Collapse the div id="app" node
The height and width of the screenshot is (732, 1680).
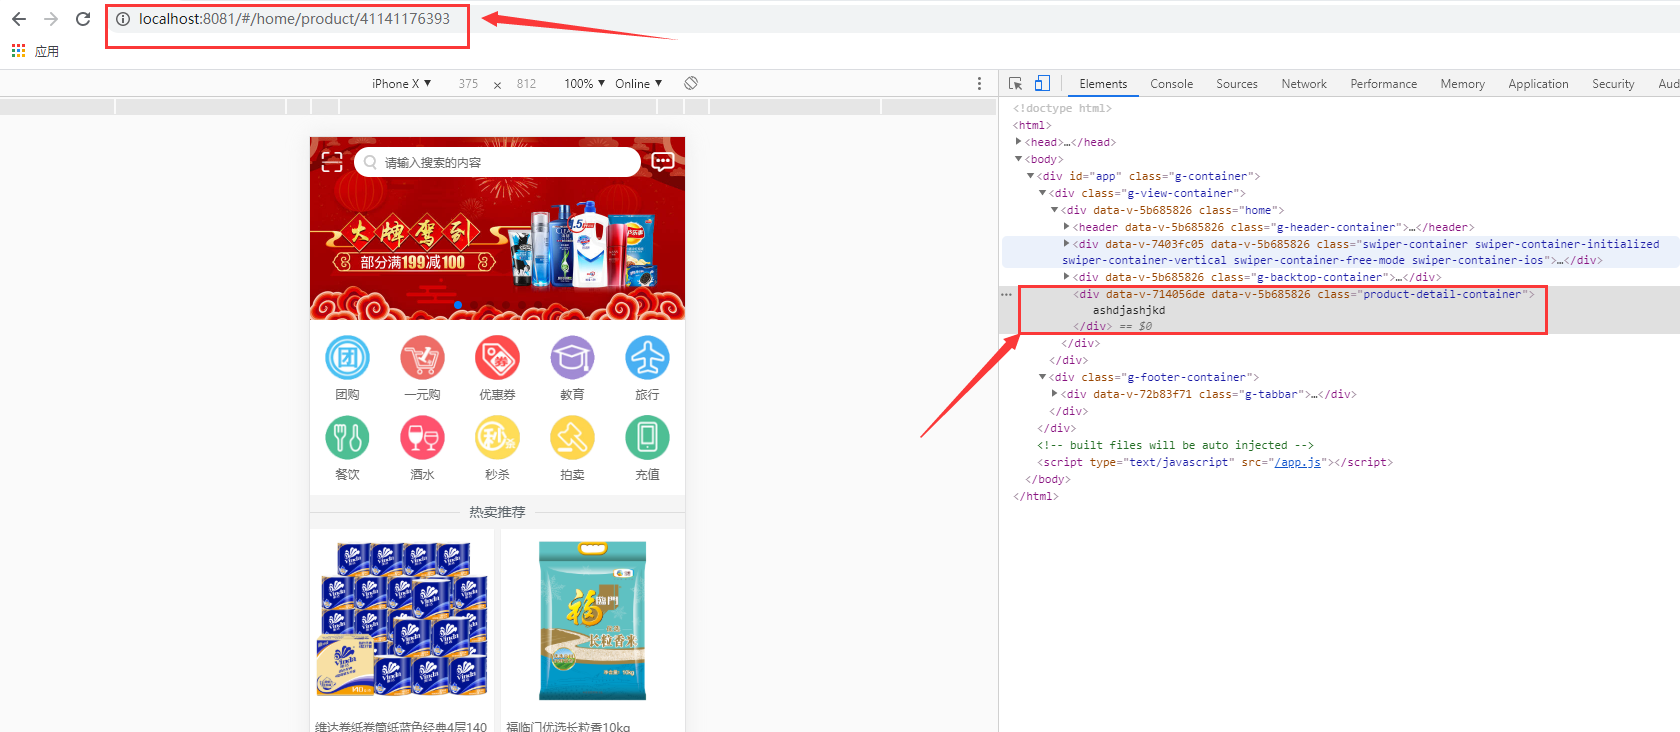(x=1030, y=176)
